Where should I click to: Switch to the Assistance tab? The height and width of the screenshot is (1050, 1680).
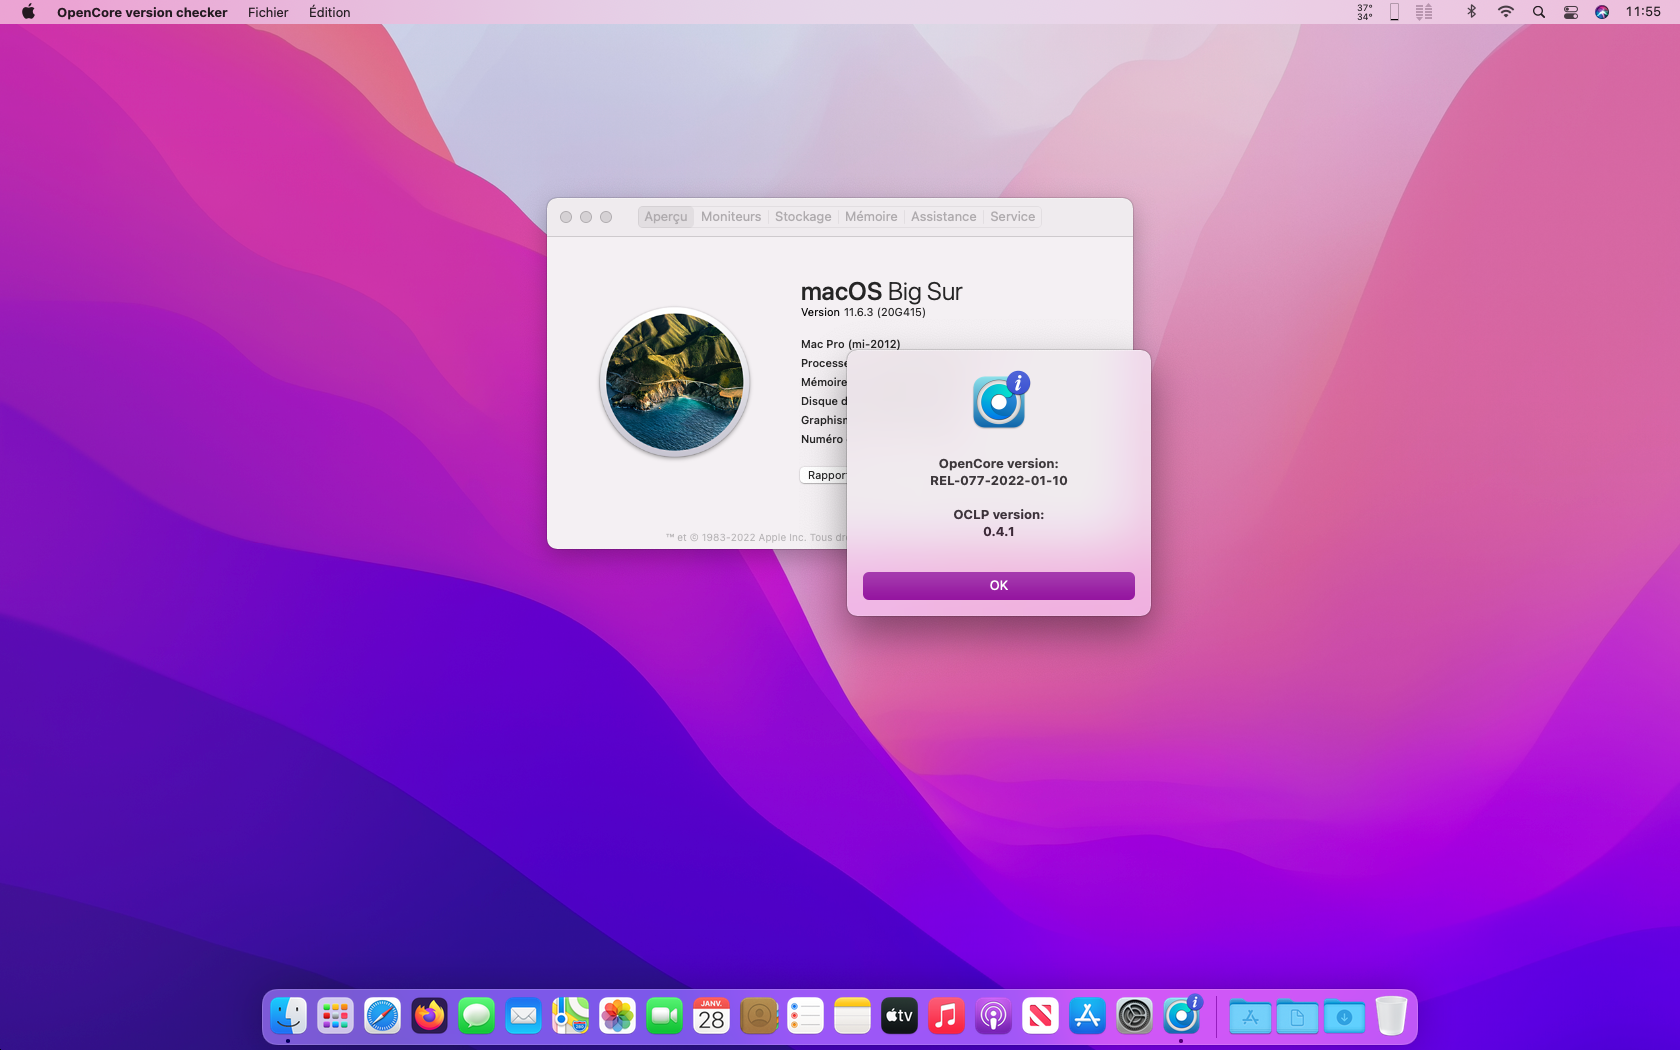943,217
